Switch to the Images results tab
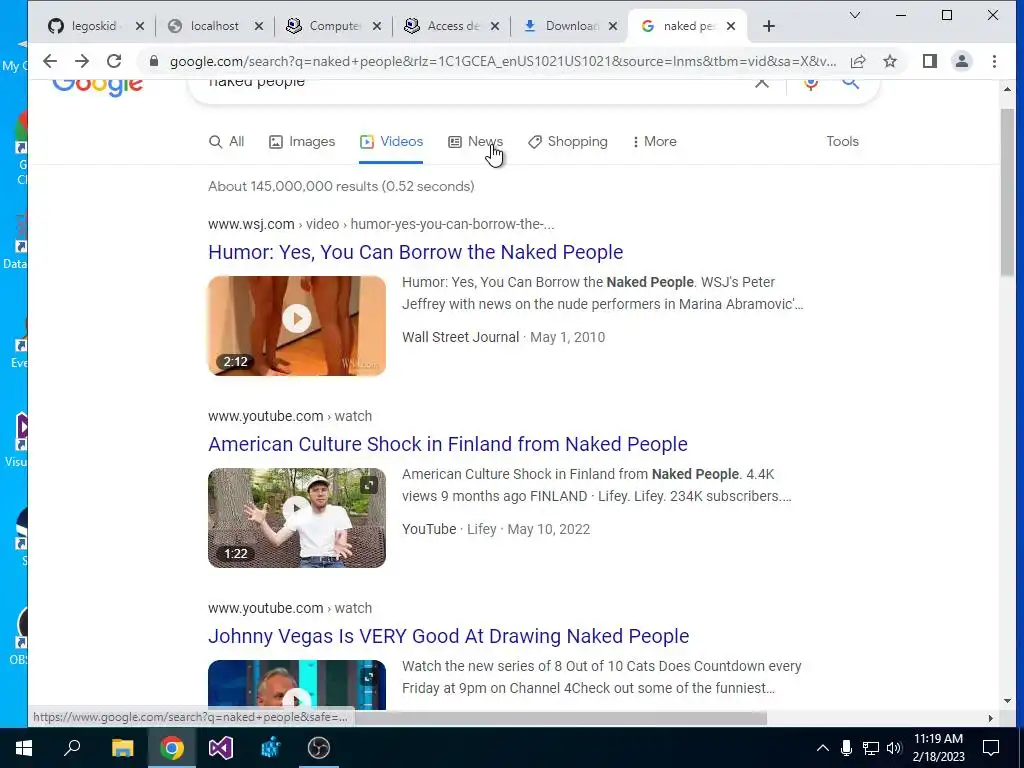 (x=302, y=142)
